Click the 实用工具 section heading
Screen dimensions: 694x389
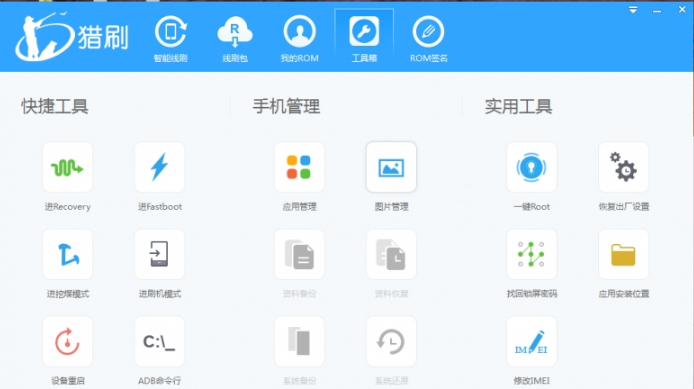[x=518, y=106]
